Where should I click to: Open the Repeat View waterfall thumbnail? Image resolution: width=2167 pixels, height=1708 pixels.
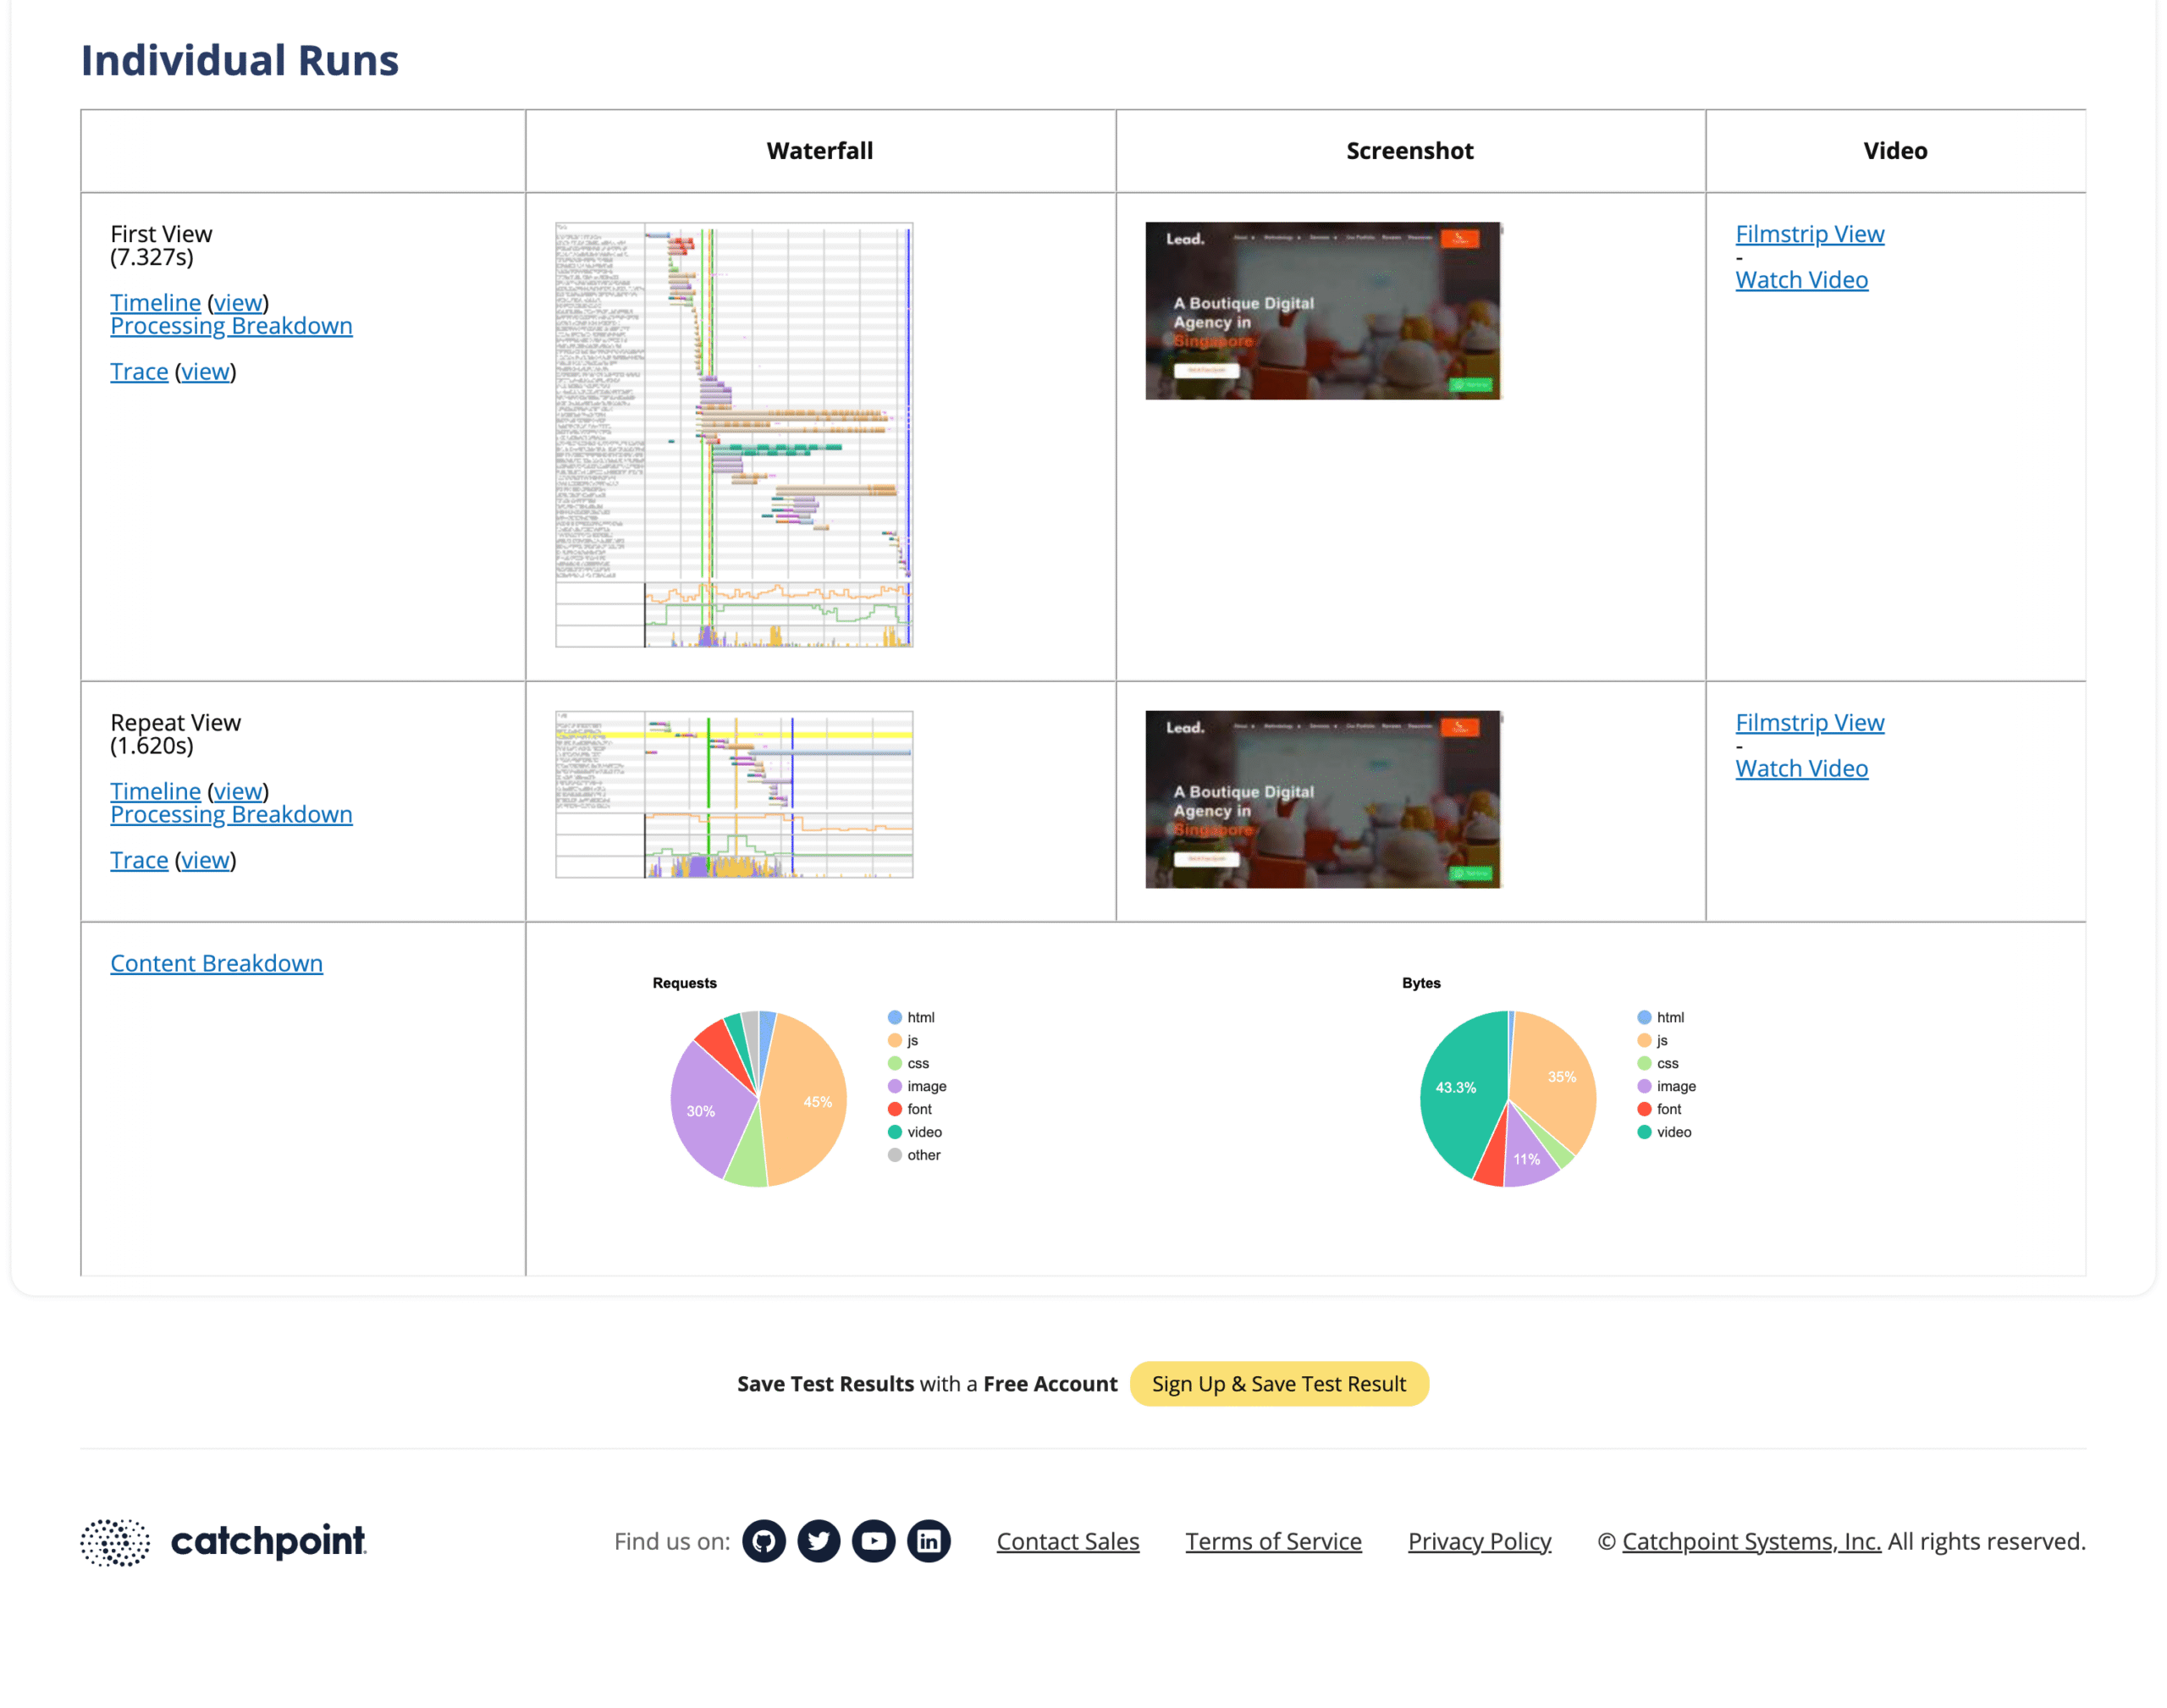pyautogui.click(x=734, y=795)
